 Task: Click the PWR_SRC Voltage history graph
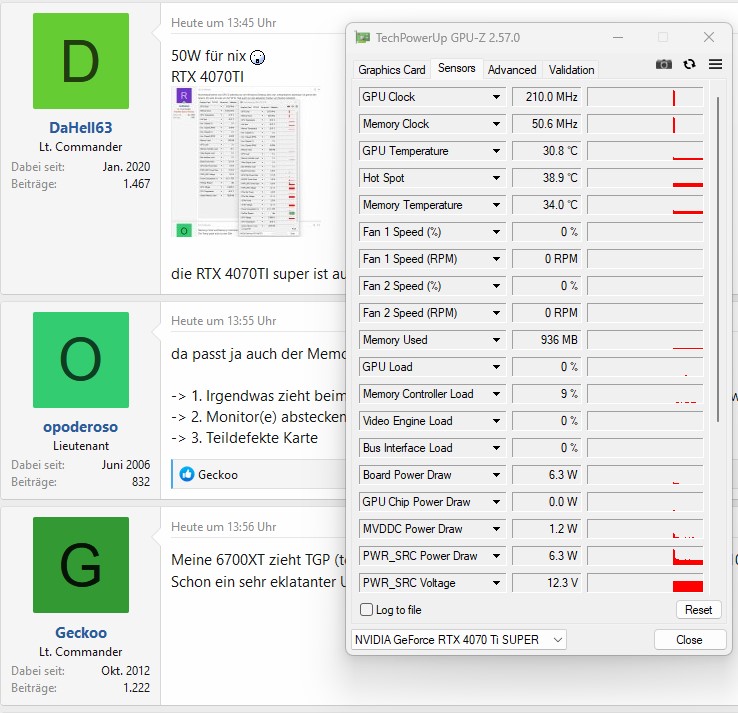point(645,583)
